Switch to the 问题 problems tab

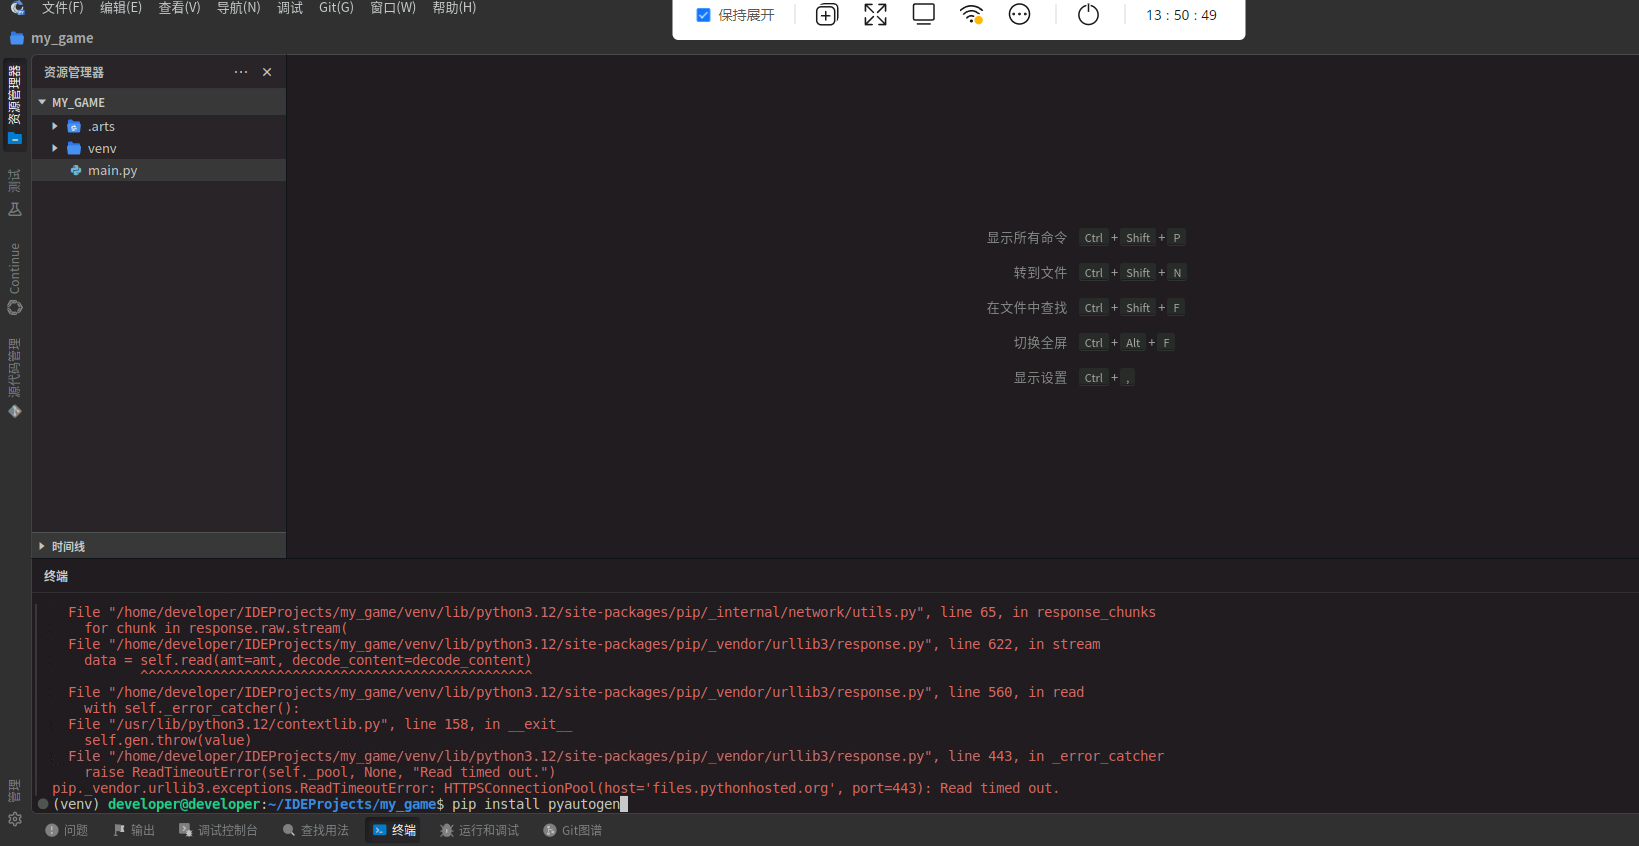click(x=66, y=830)
